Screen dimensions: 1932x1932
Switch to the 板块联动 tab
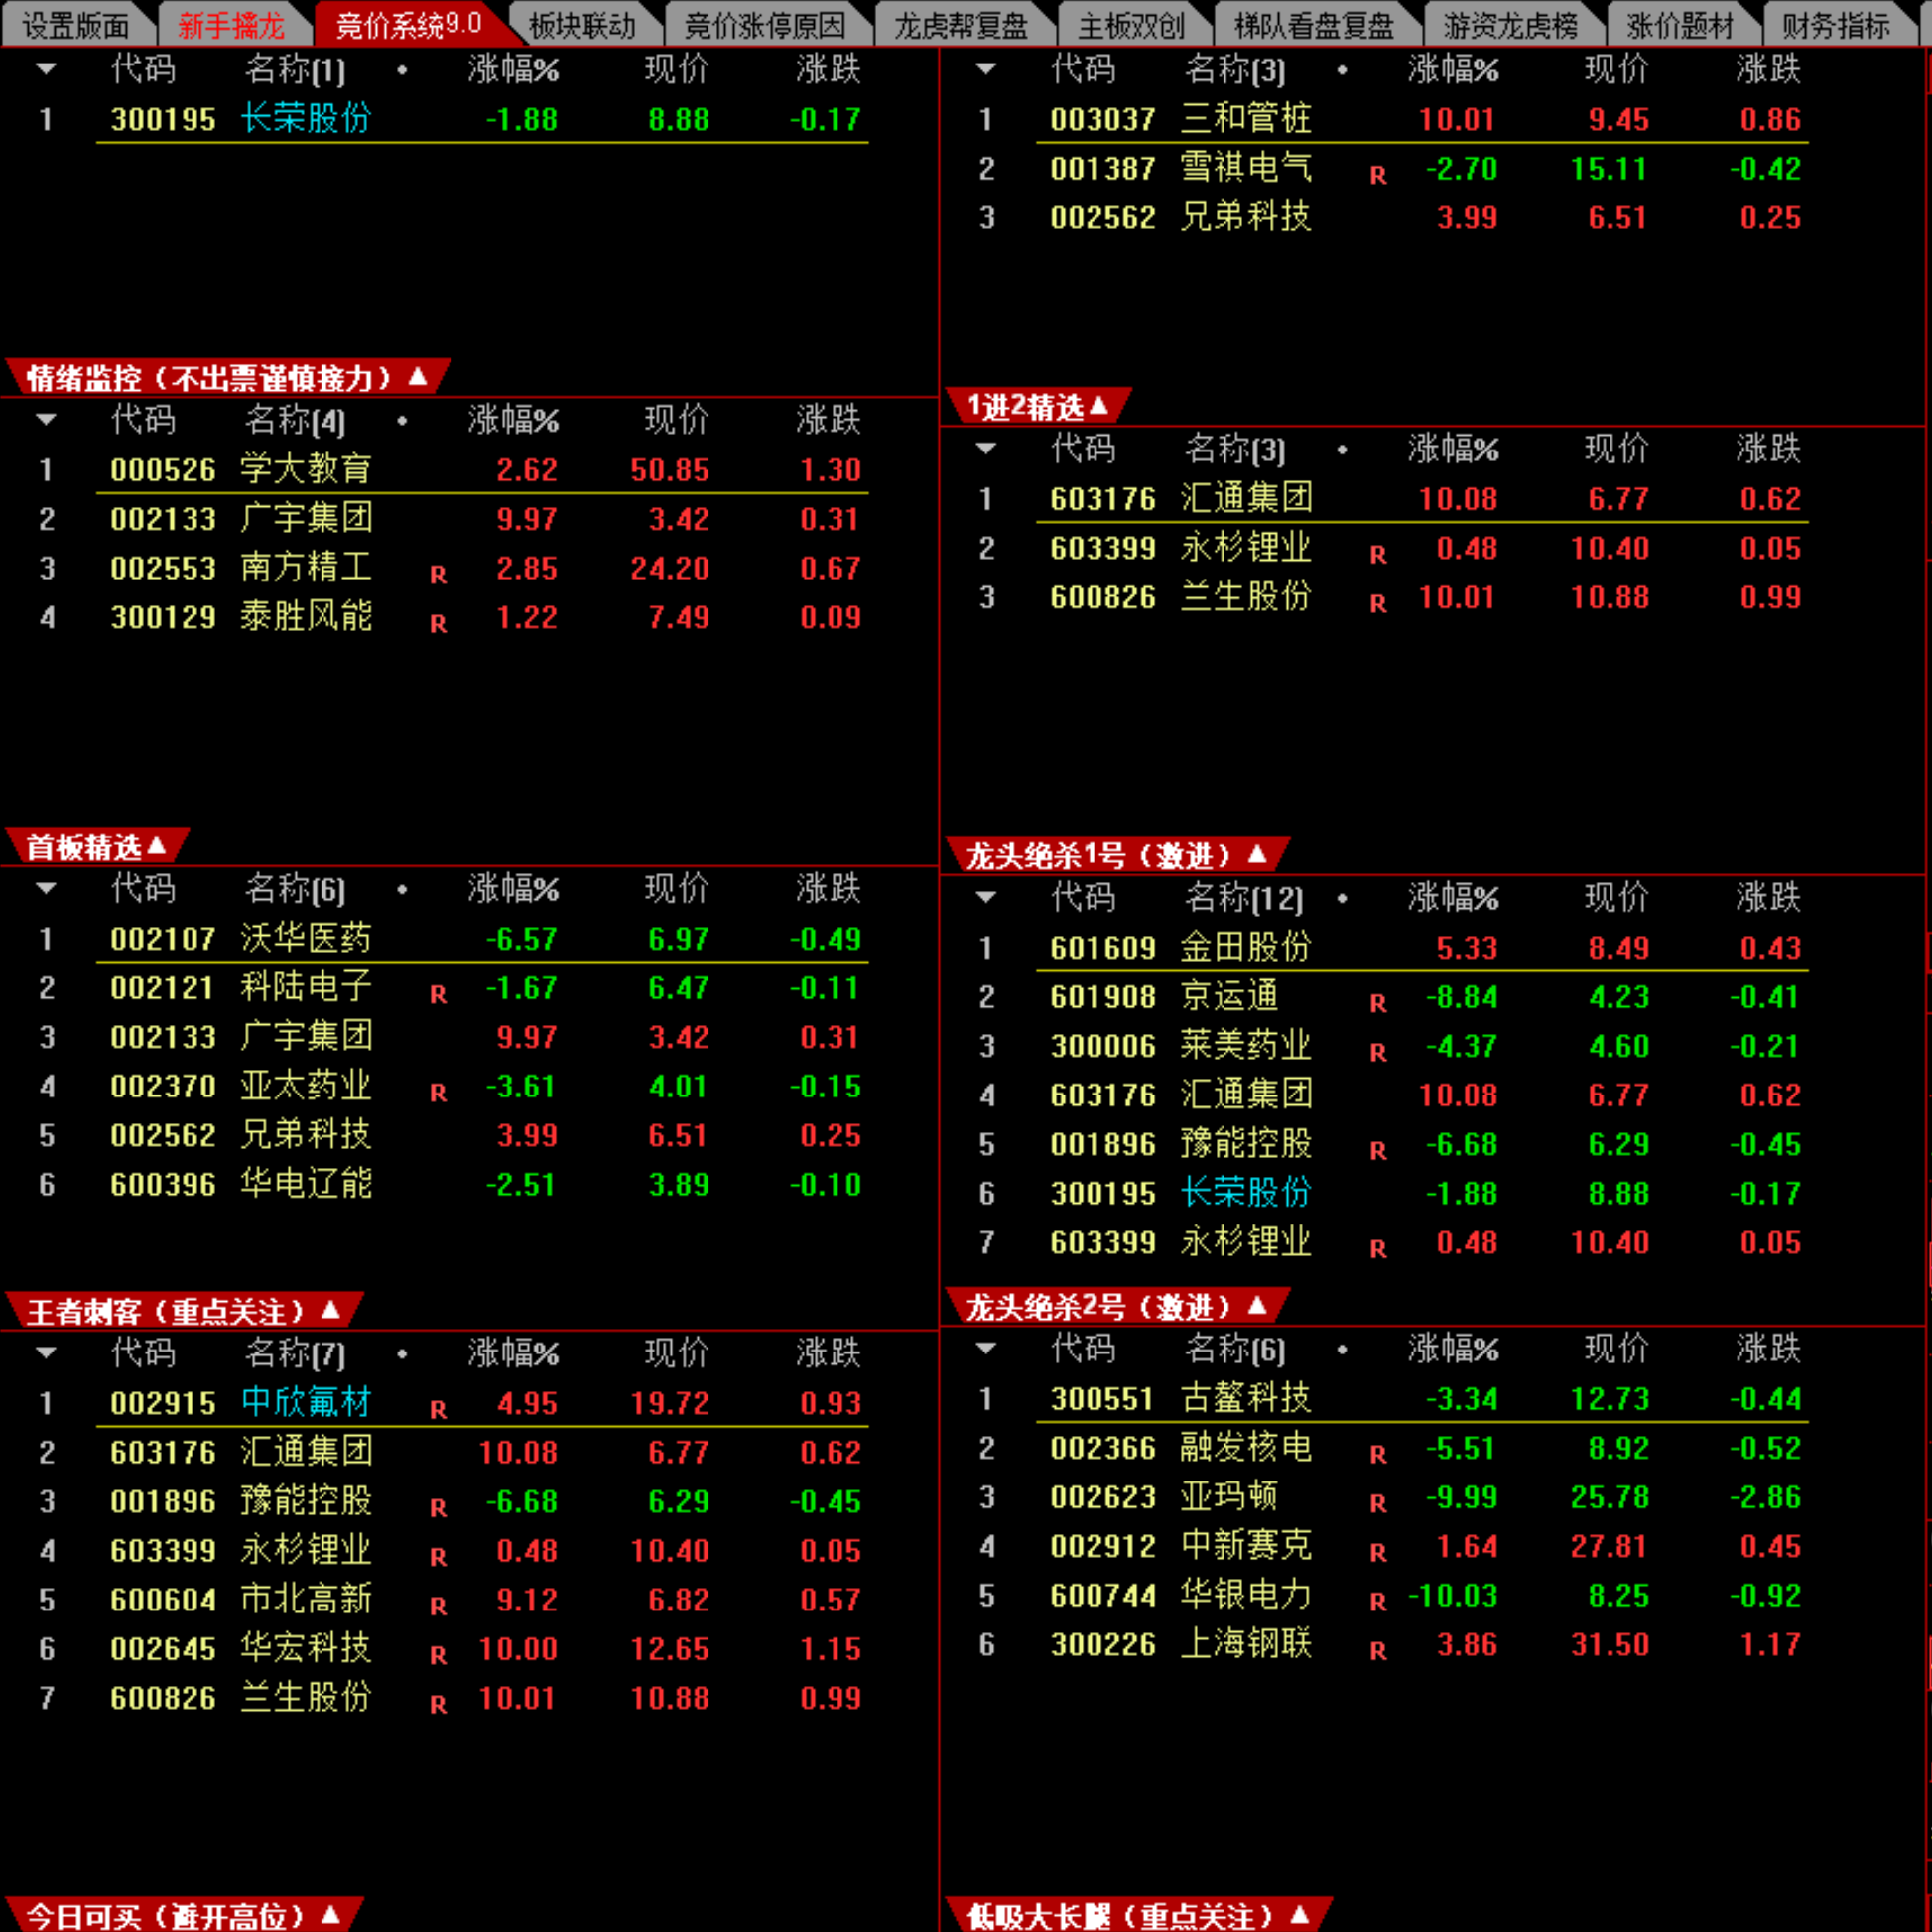[x=582, y=25]
